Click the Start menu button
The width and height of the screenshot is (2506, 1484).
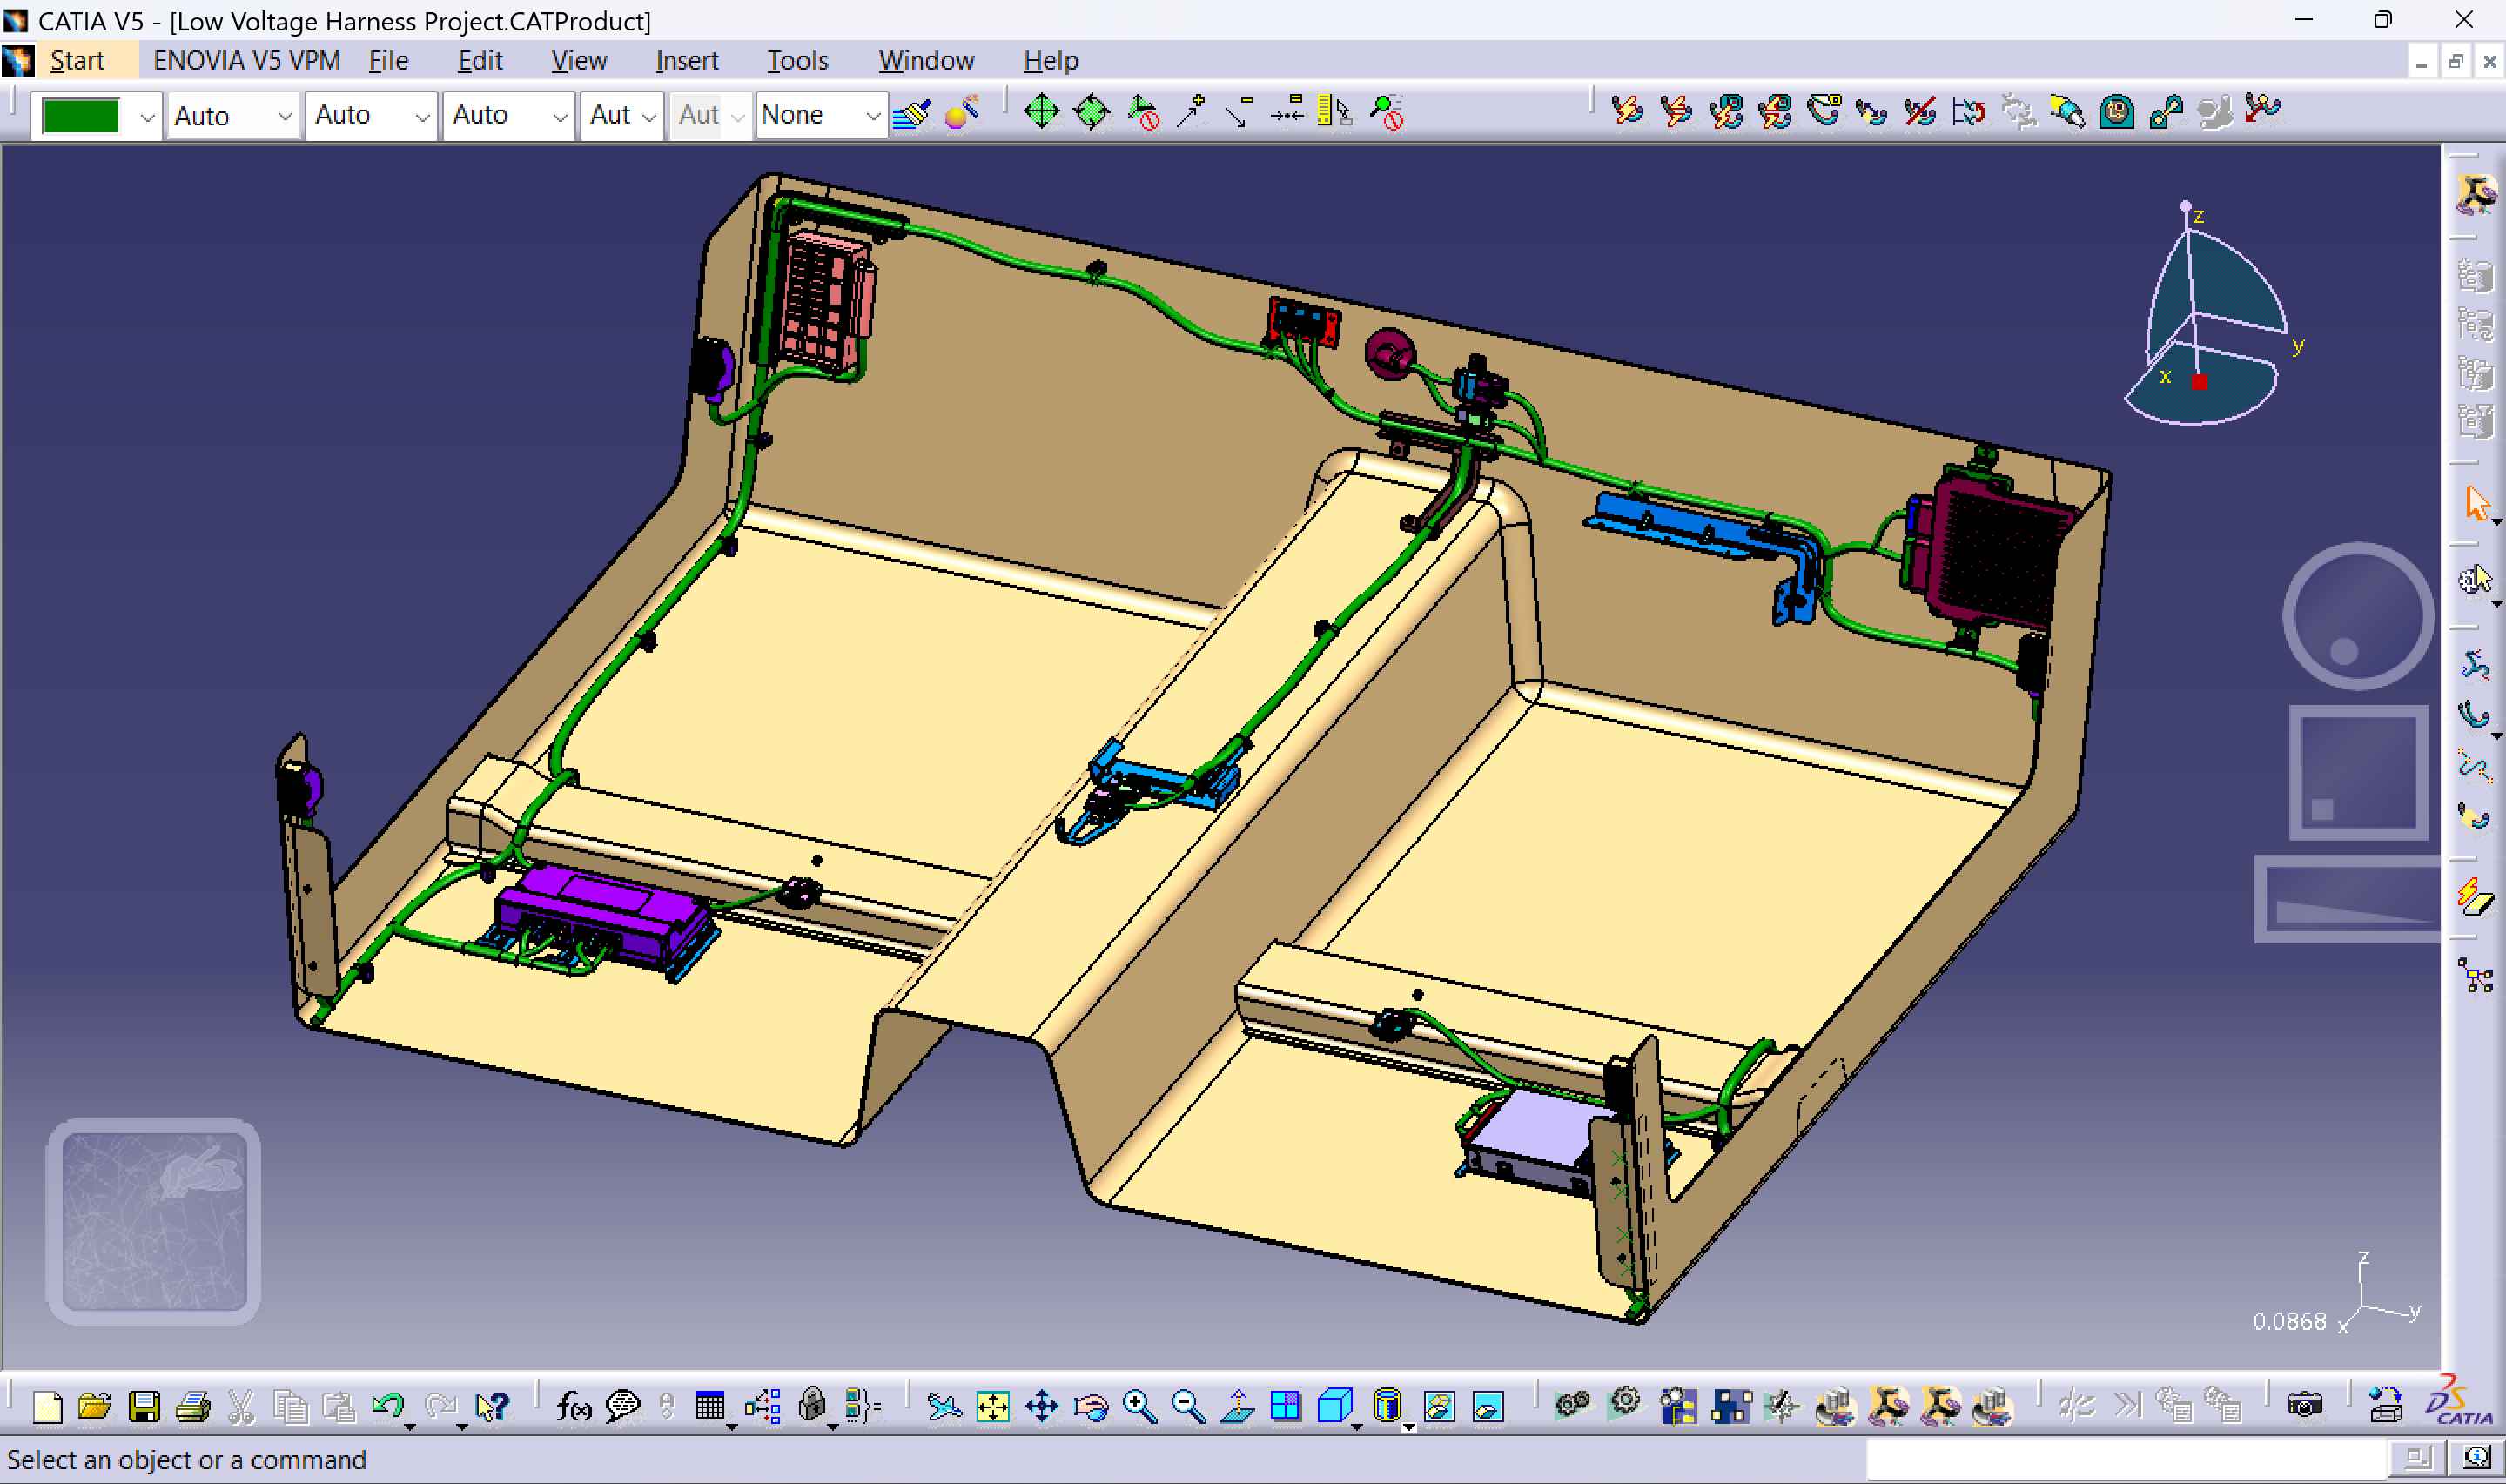coord(77,61)
